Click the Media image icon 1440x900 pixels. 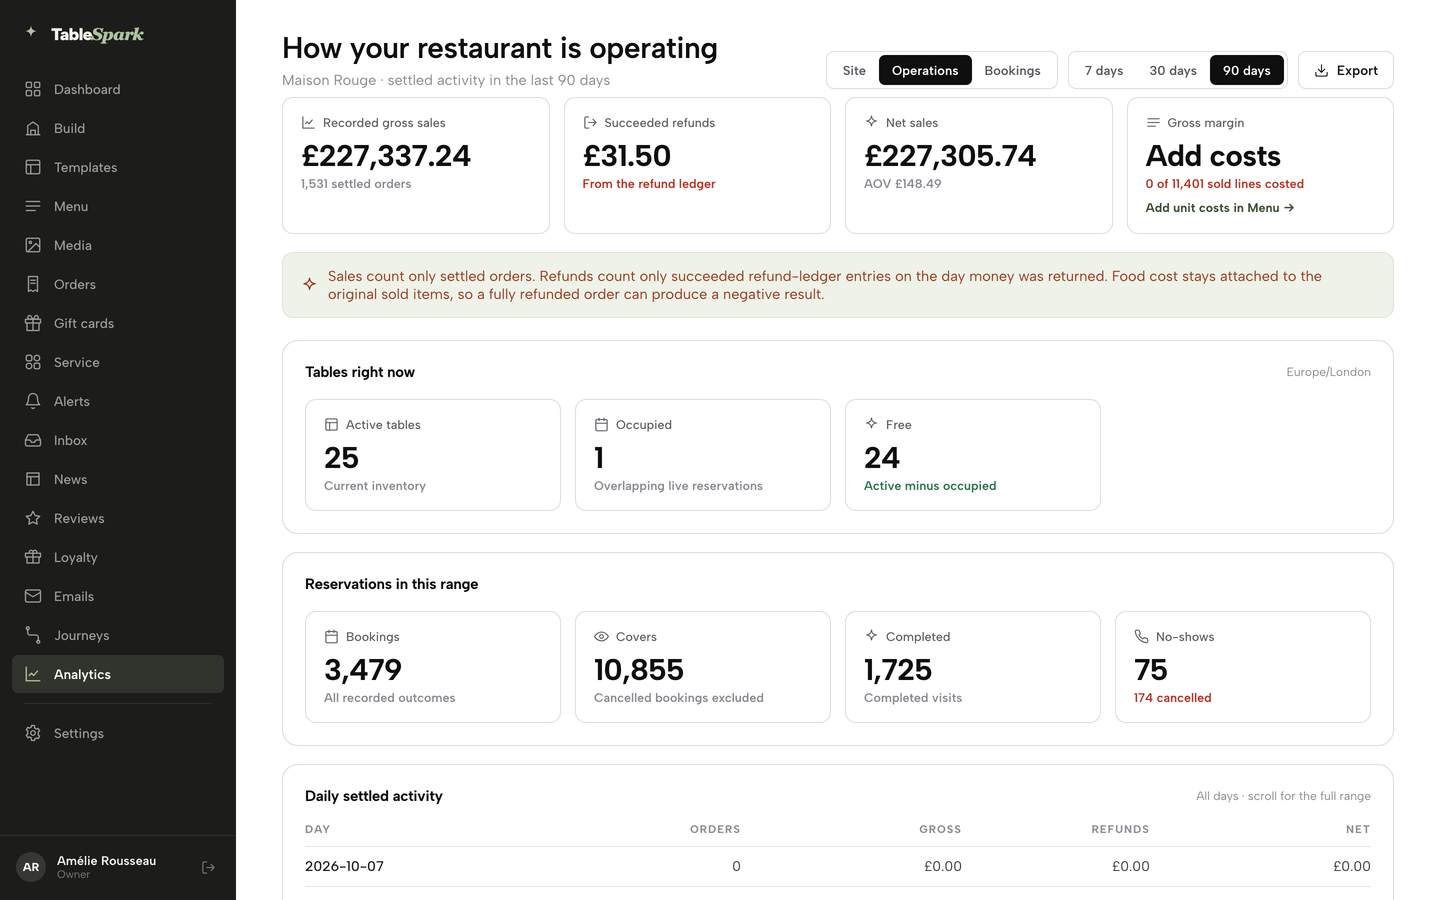pyautogui.click(x=33, y=245)
